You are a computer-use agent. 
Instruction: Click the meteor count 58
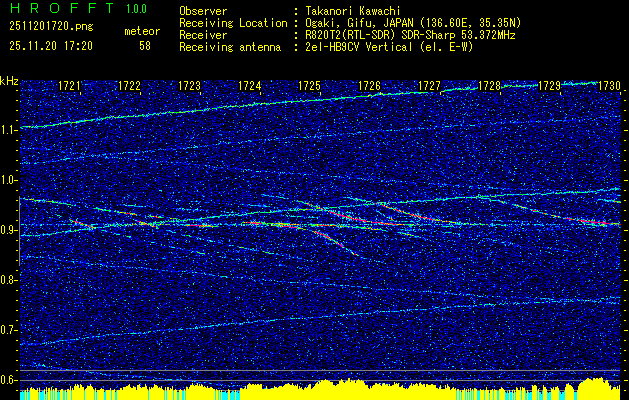145,46
